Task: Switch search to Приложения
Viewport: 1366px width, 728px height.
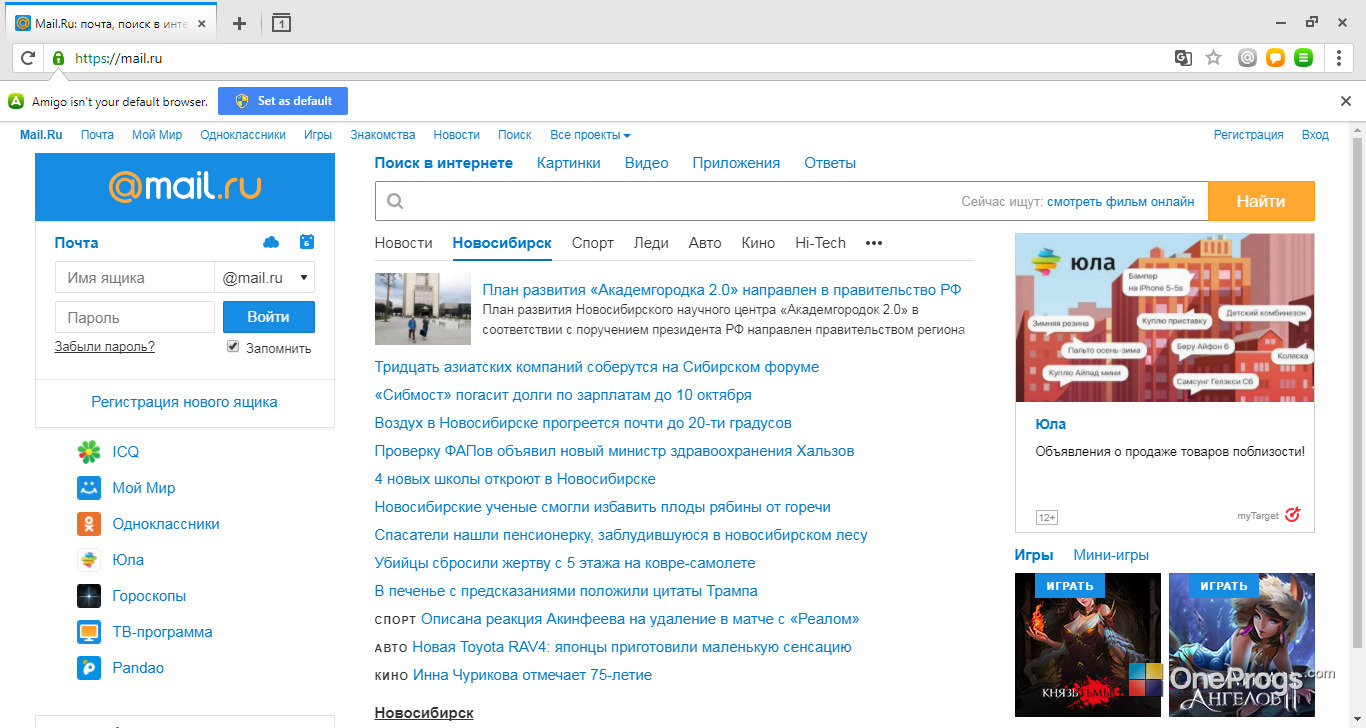Action: point(736,163)
